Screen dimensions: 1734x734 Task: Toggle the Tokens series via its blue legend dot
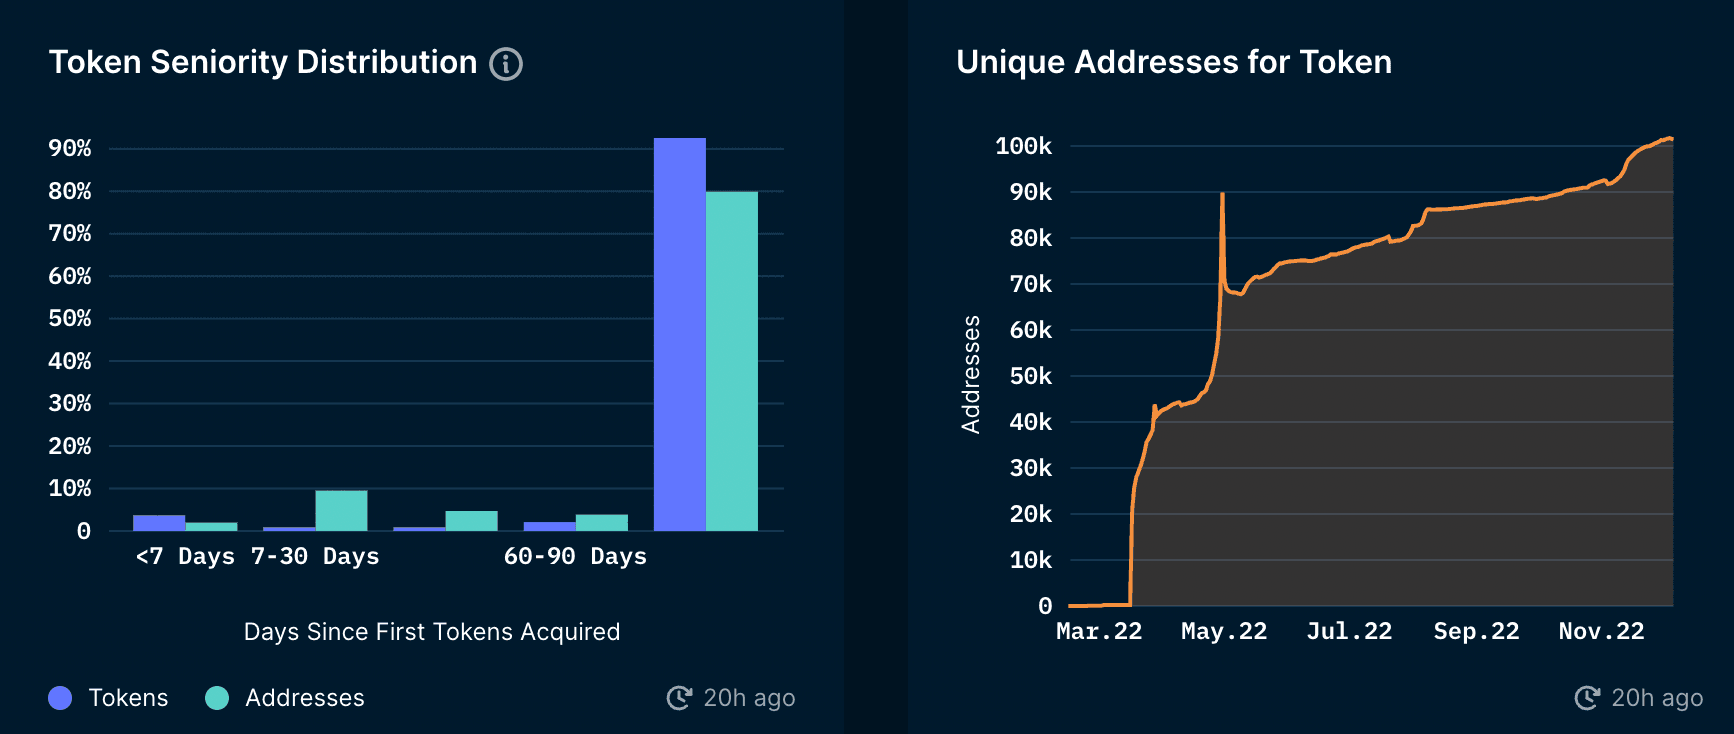tap(60, 698)
